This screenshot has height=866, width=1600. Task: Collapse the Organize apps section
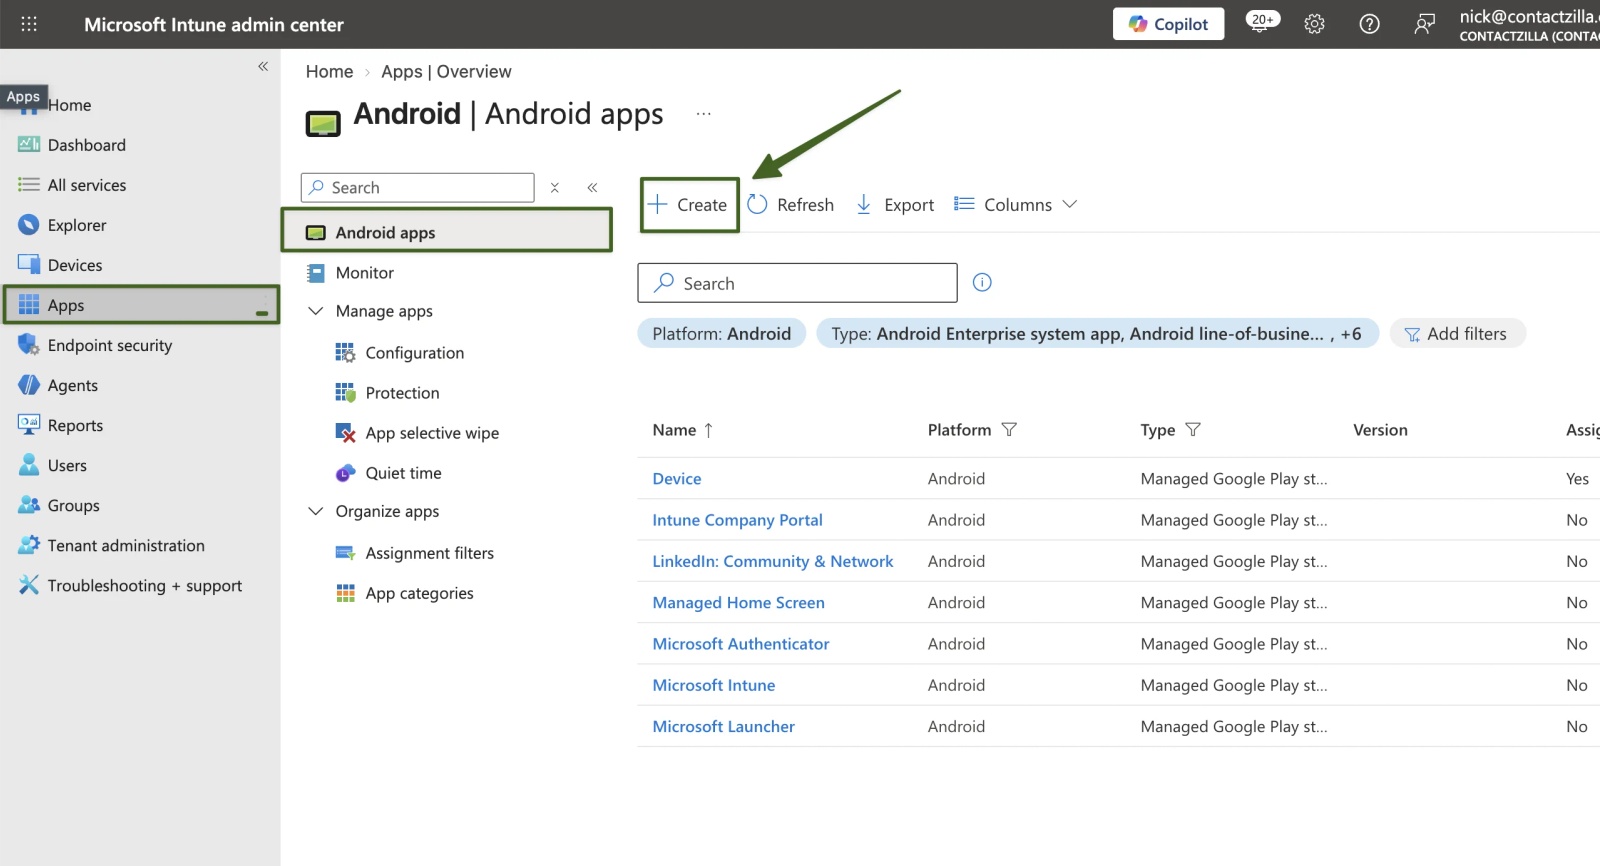pyautogui.click(x=316, y=511)
